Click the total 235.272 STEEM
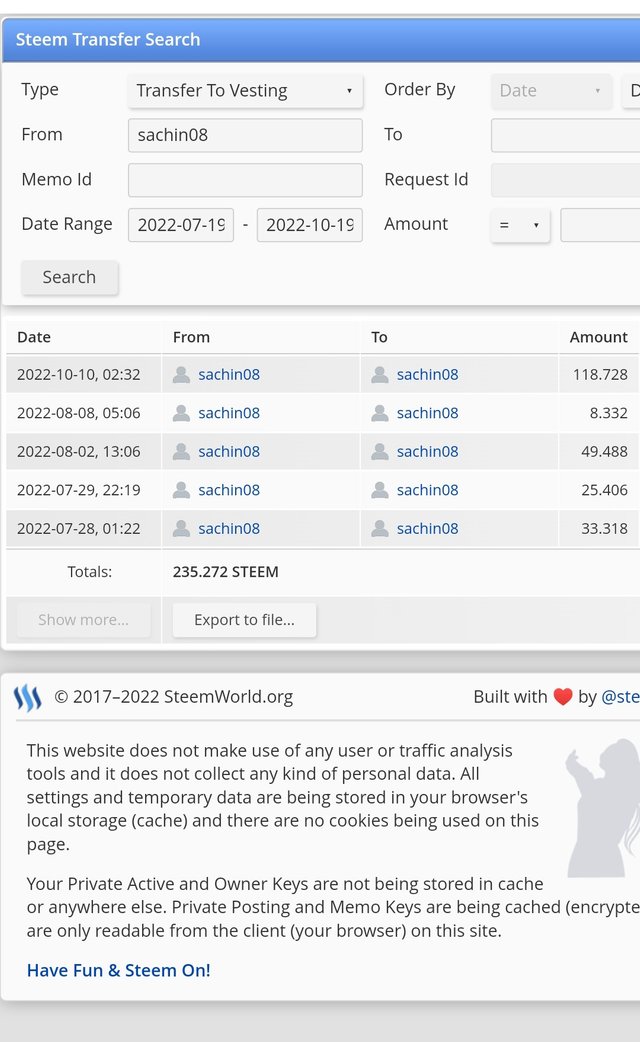 point(225,572)
